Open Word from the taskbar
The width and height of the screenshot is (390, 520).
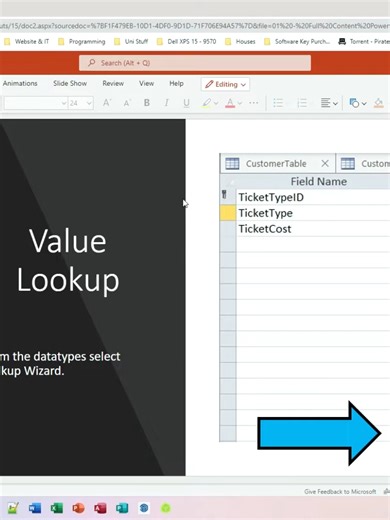click(x=35, y=508)
